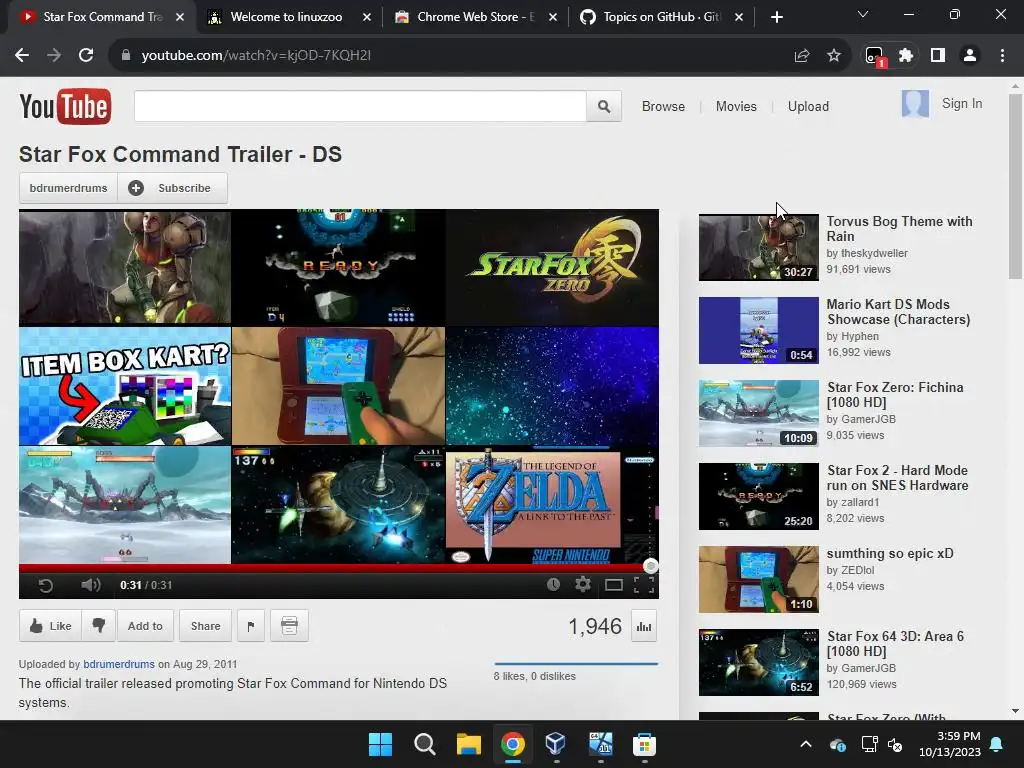
Task: Open the taskbar clock and date
Action: pos(950,744)
